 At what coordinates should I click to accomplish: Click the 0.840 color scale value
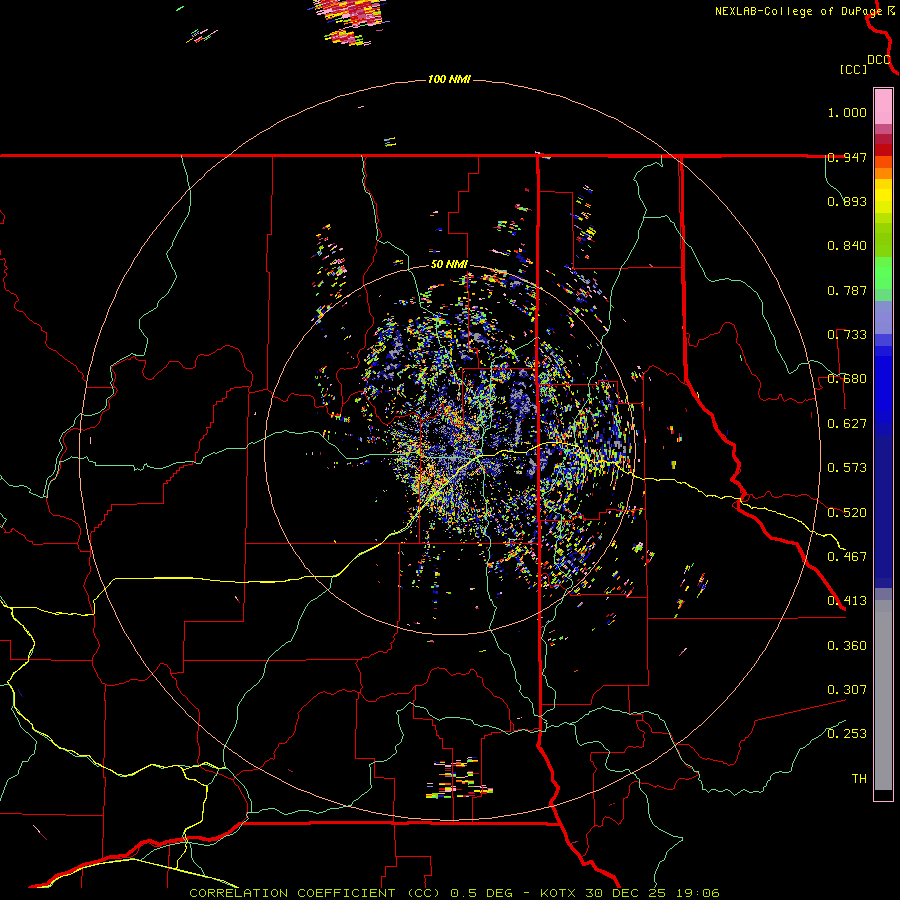(847, 246)
